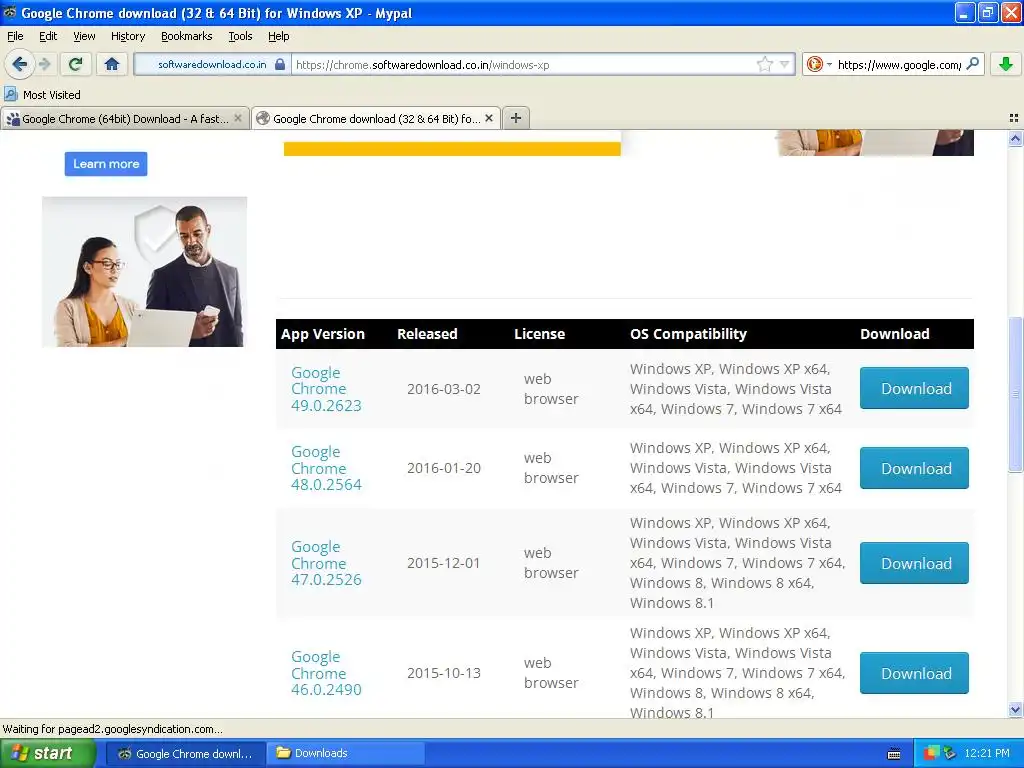Click the release date 2015-10-13
Image resolution: width=1024 pixels, height=768 pixels.
point(443,673)
